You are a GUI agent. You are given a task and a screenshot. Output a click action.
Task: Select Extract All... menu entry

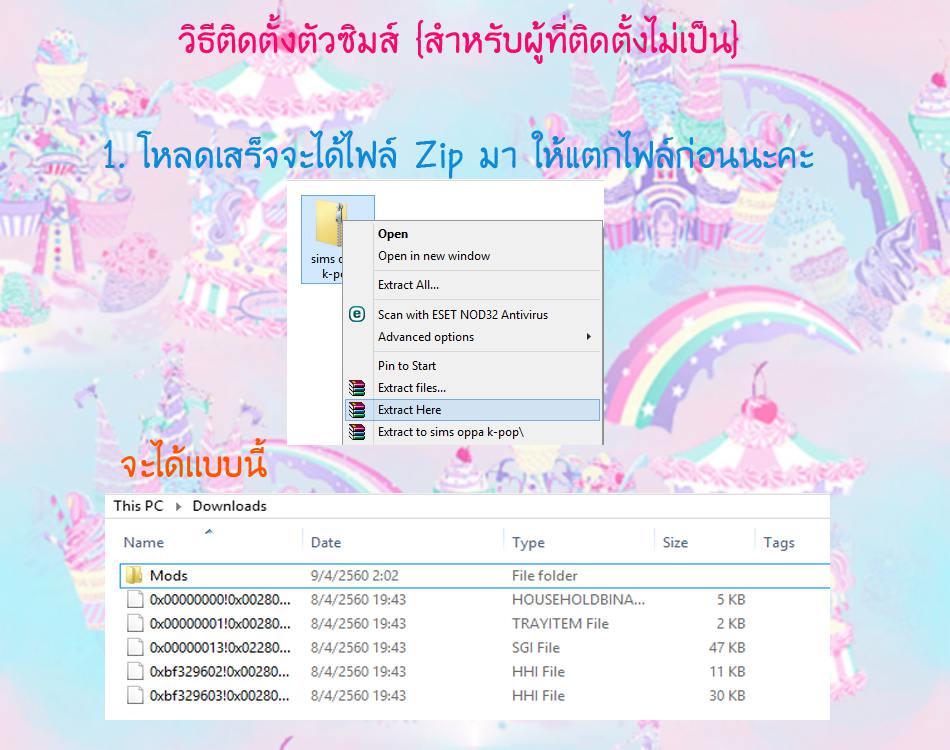[x=408, y=285]
